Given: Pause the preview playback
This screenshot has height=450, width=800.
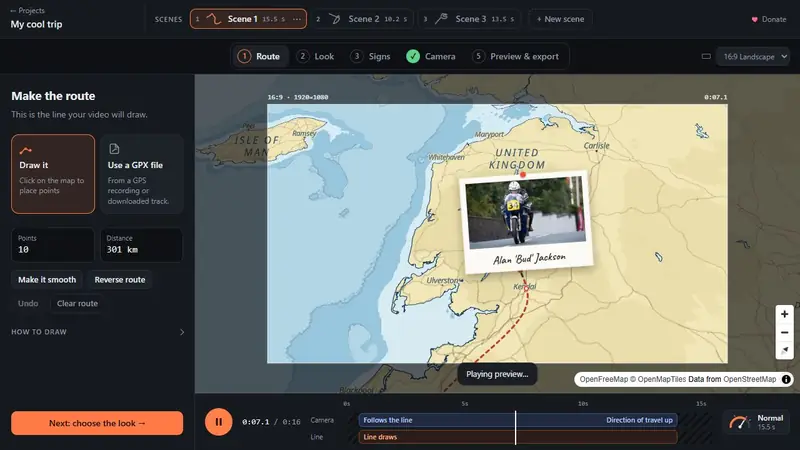Looking at the screenshot, I should pos(218,422).
